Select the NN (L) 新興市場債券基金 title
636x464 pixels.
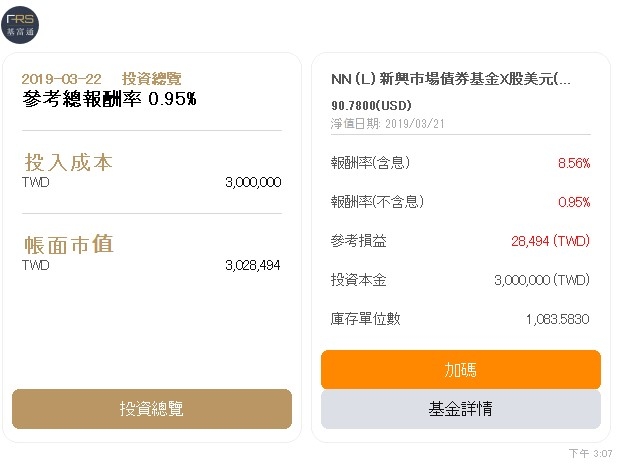pyautogui.click(x=451, y=79)
